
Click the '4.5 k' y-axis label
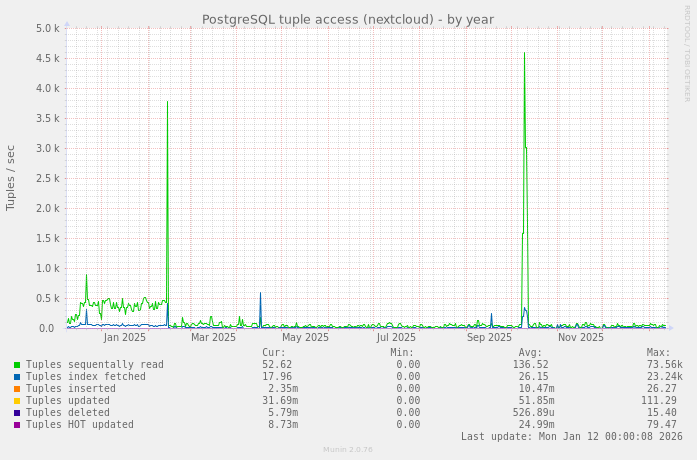tap(48, 58)
